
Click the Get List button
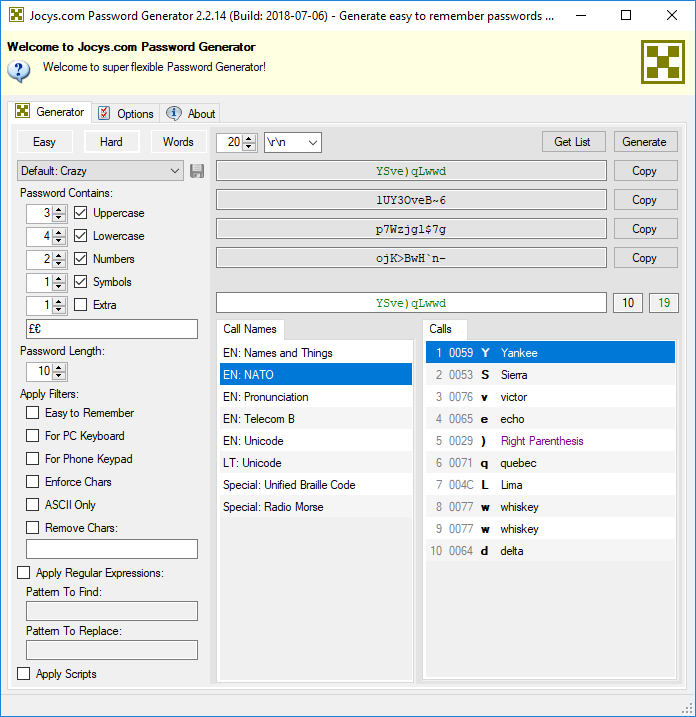[573, 142]
